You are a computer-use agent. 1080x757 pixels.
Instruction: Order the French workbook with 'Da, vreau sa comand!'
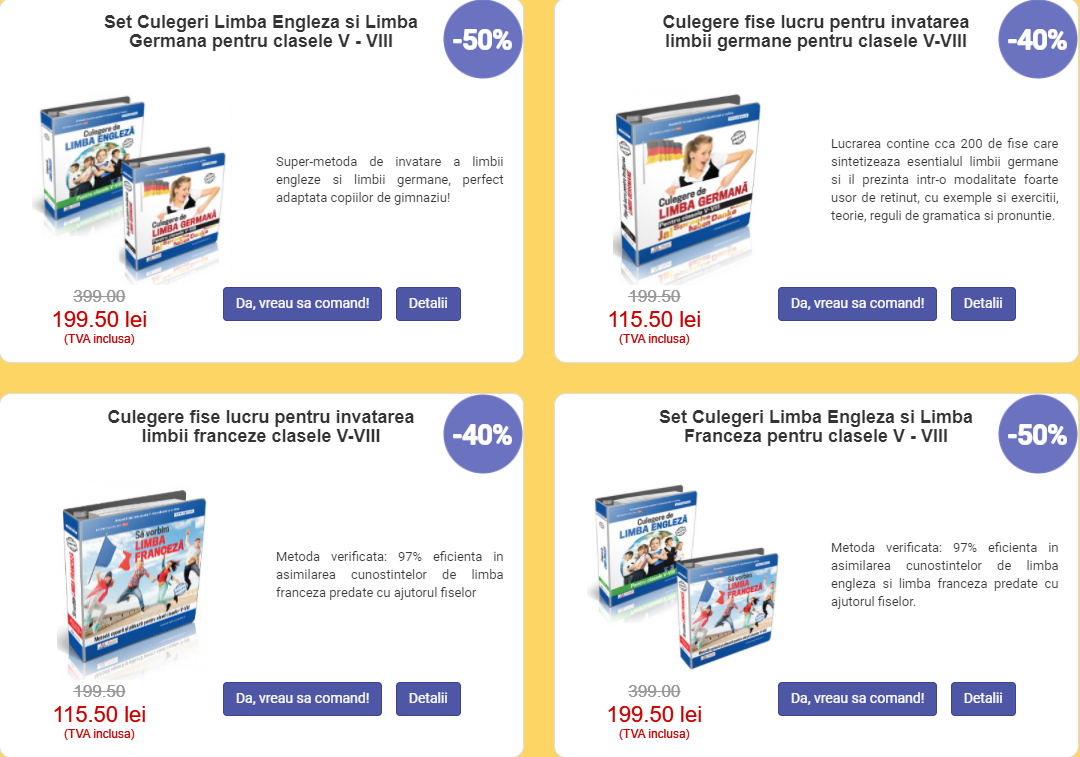click(302, 698)
